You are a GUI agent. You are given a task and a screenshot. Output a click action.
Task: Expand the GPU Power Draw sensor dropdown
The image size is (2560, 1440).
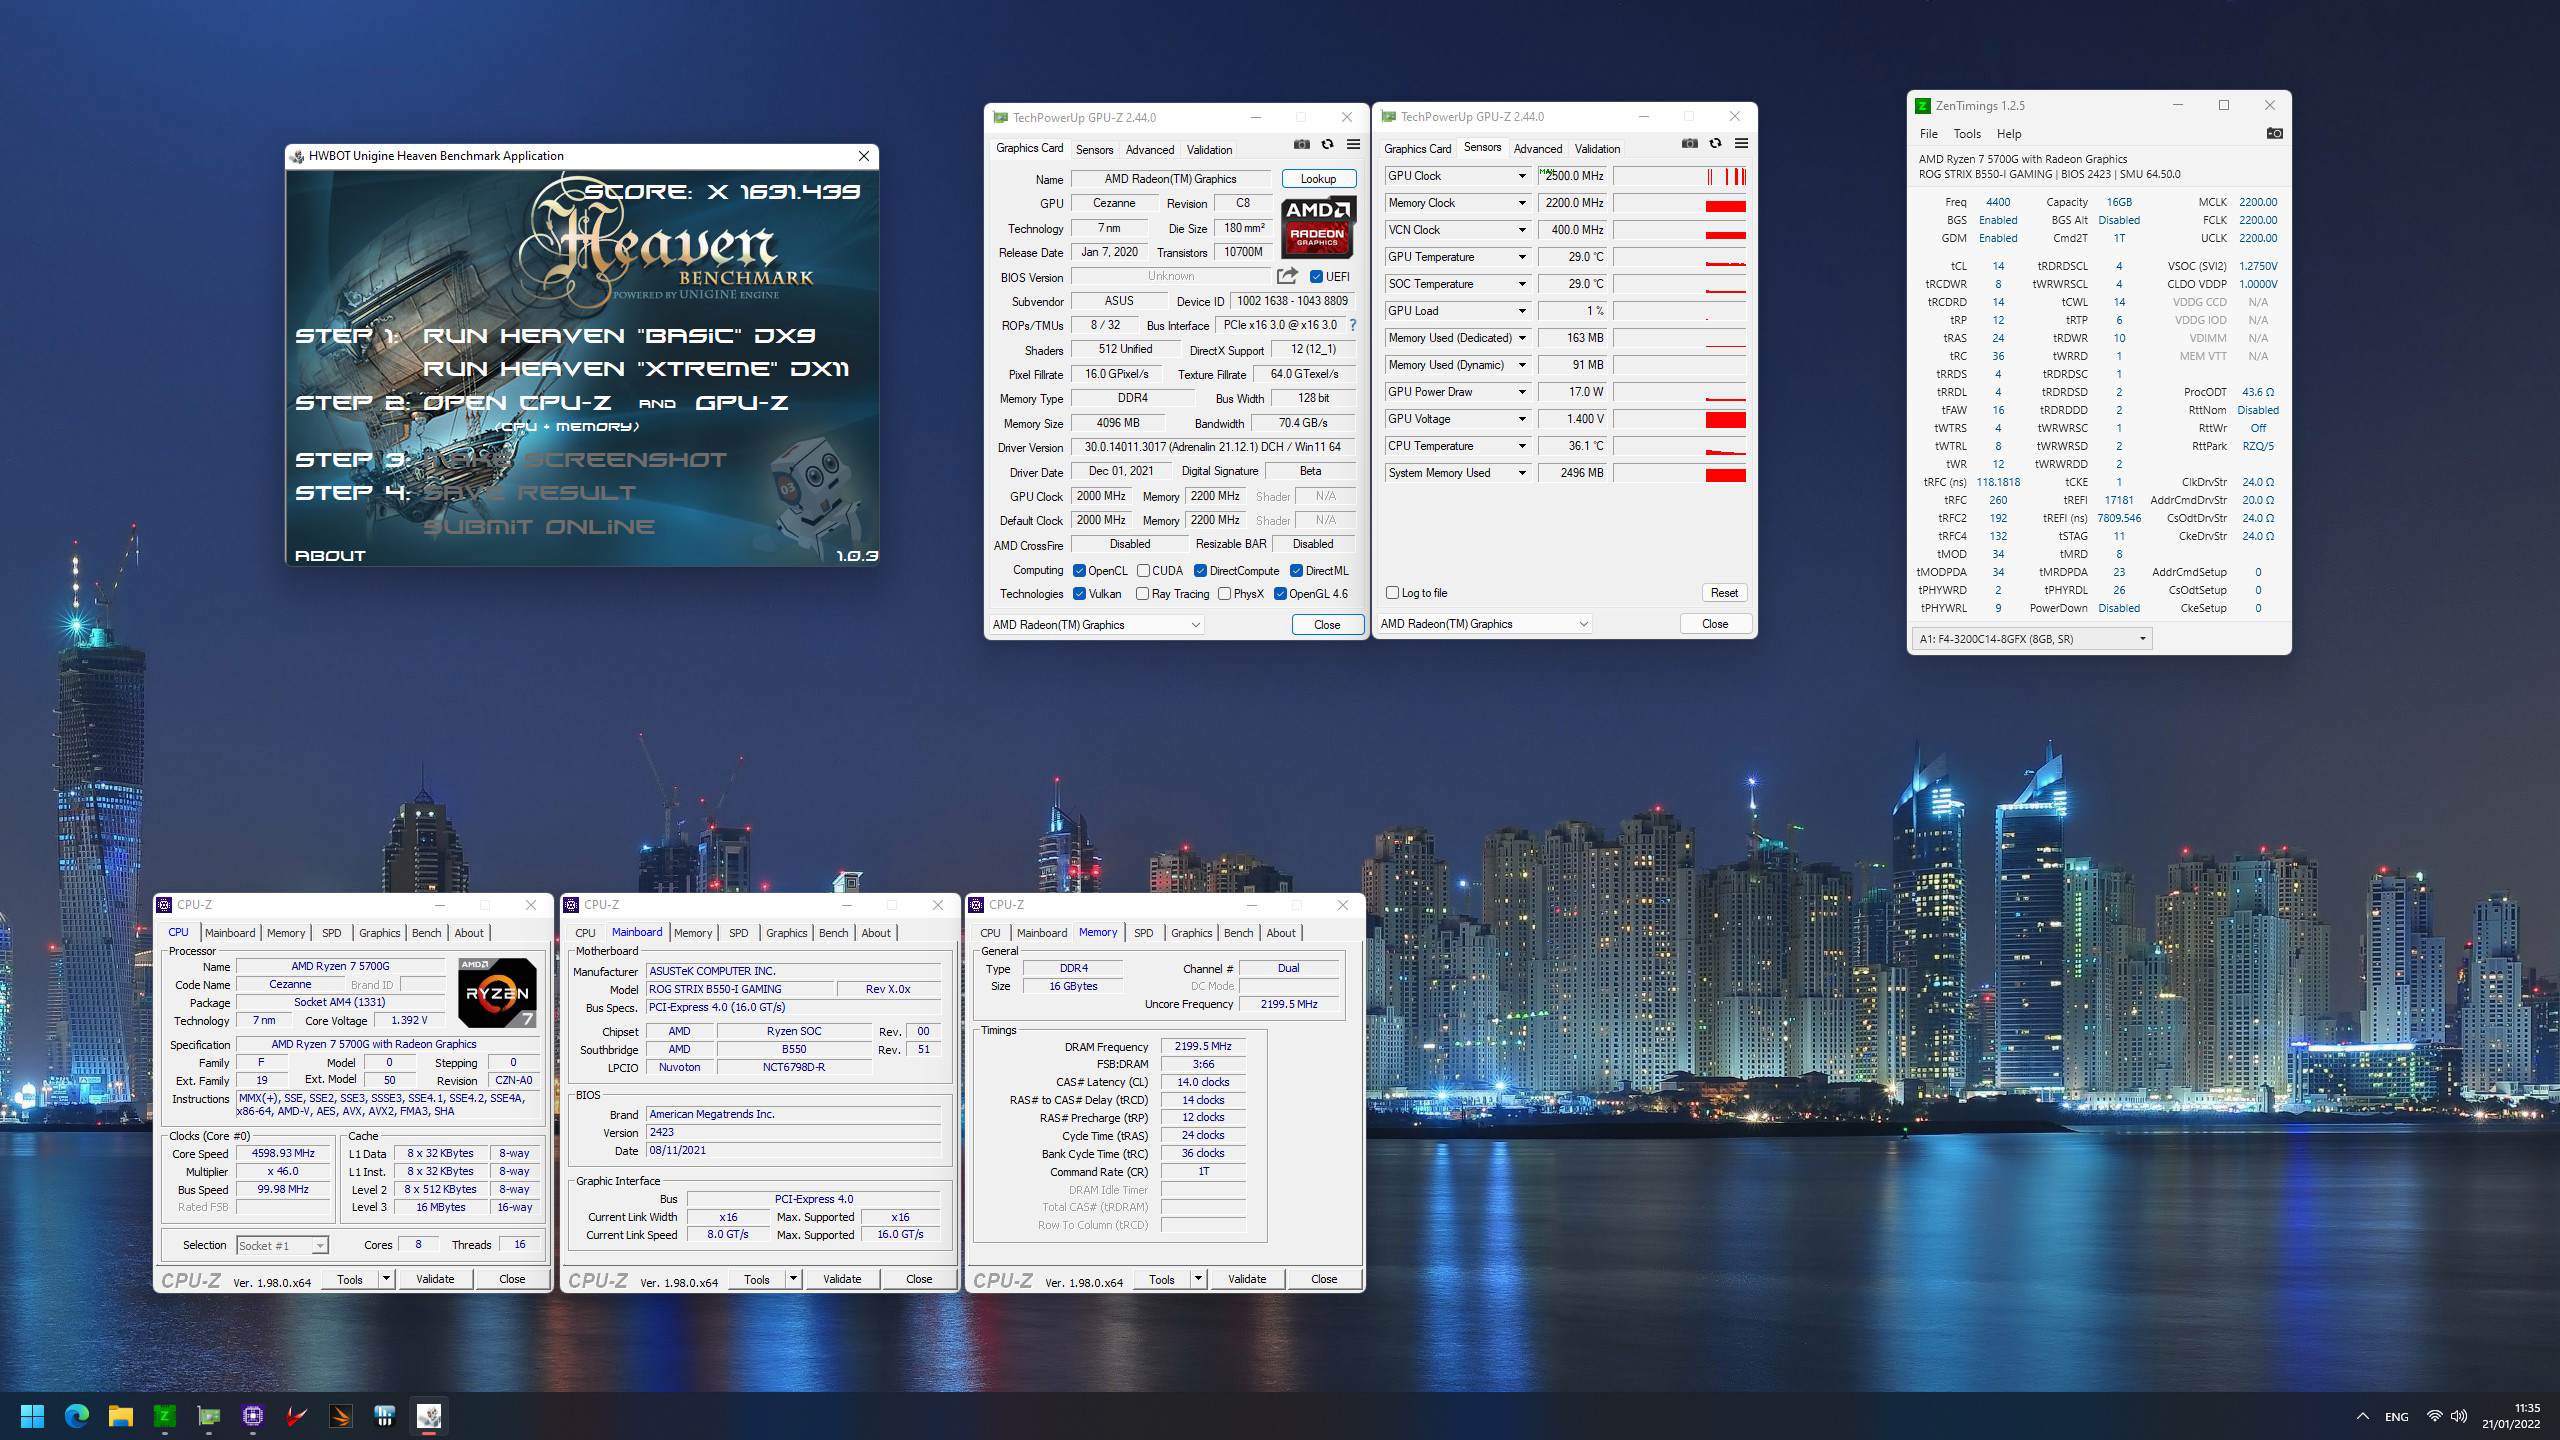1522,392
